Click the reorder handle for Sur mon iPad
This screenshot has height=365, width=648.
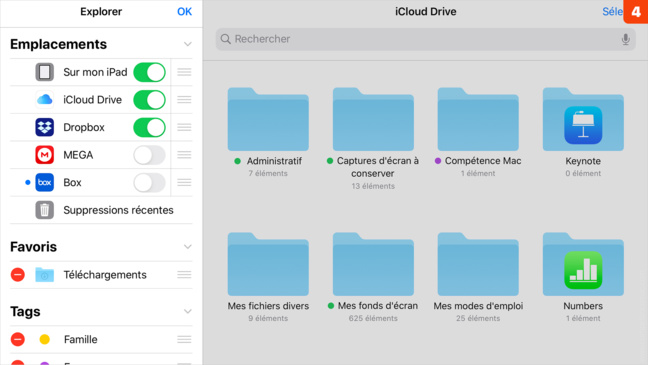(184, 72)
